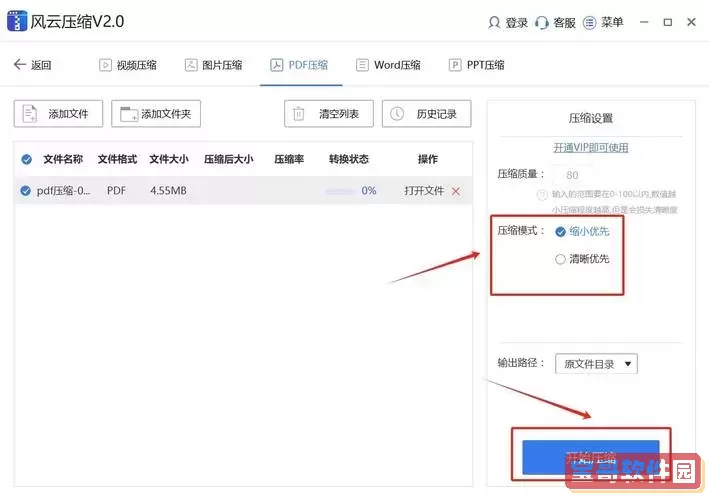
Task: Click the pdf压缩-0... file name
Action: pyautogui.click(x=63, y=191)
